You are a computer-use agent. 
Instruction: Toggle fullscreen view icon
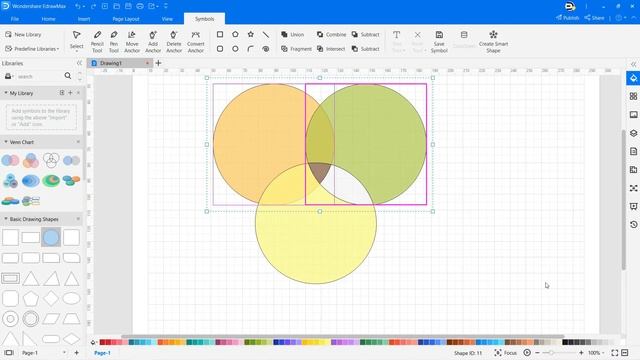coord(615,353)
